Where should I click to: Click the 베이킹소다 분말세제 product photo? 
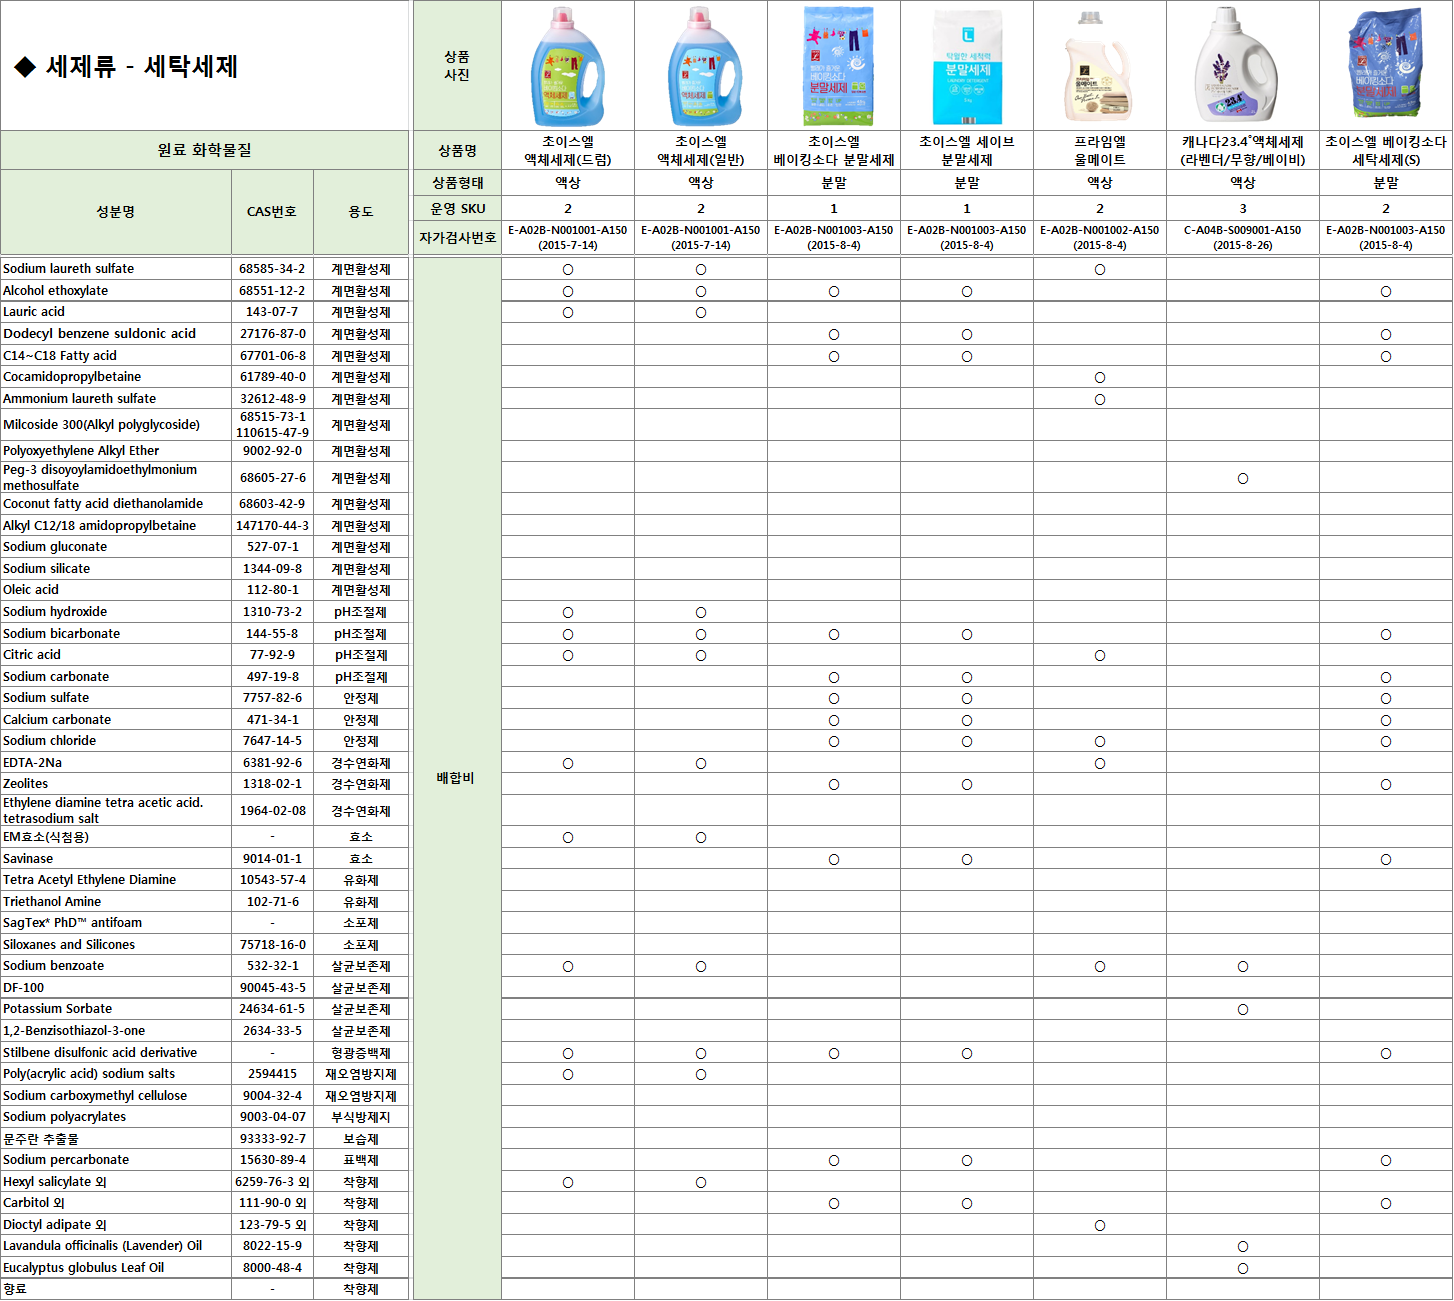838,65
